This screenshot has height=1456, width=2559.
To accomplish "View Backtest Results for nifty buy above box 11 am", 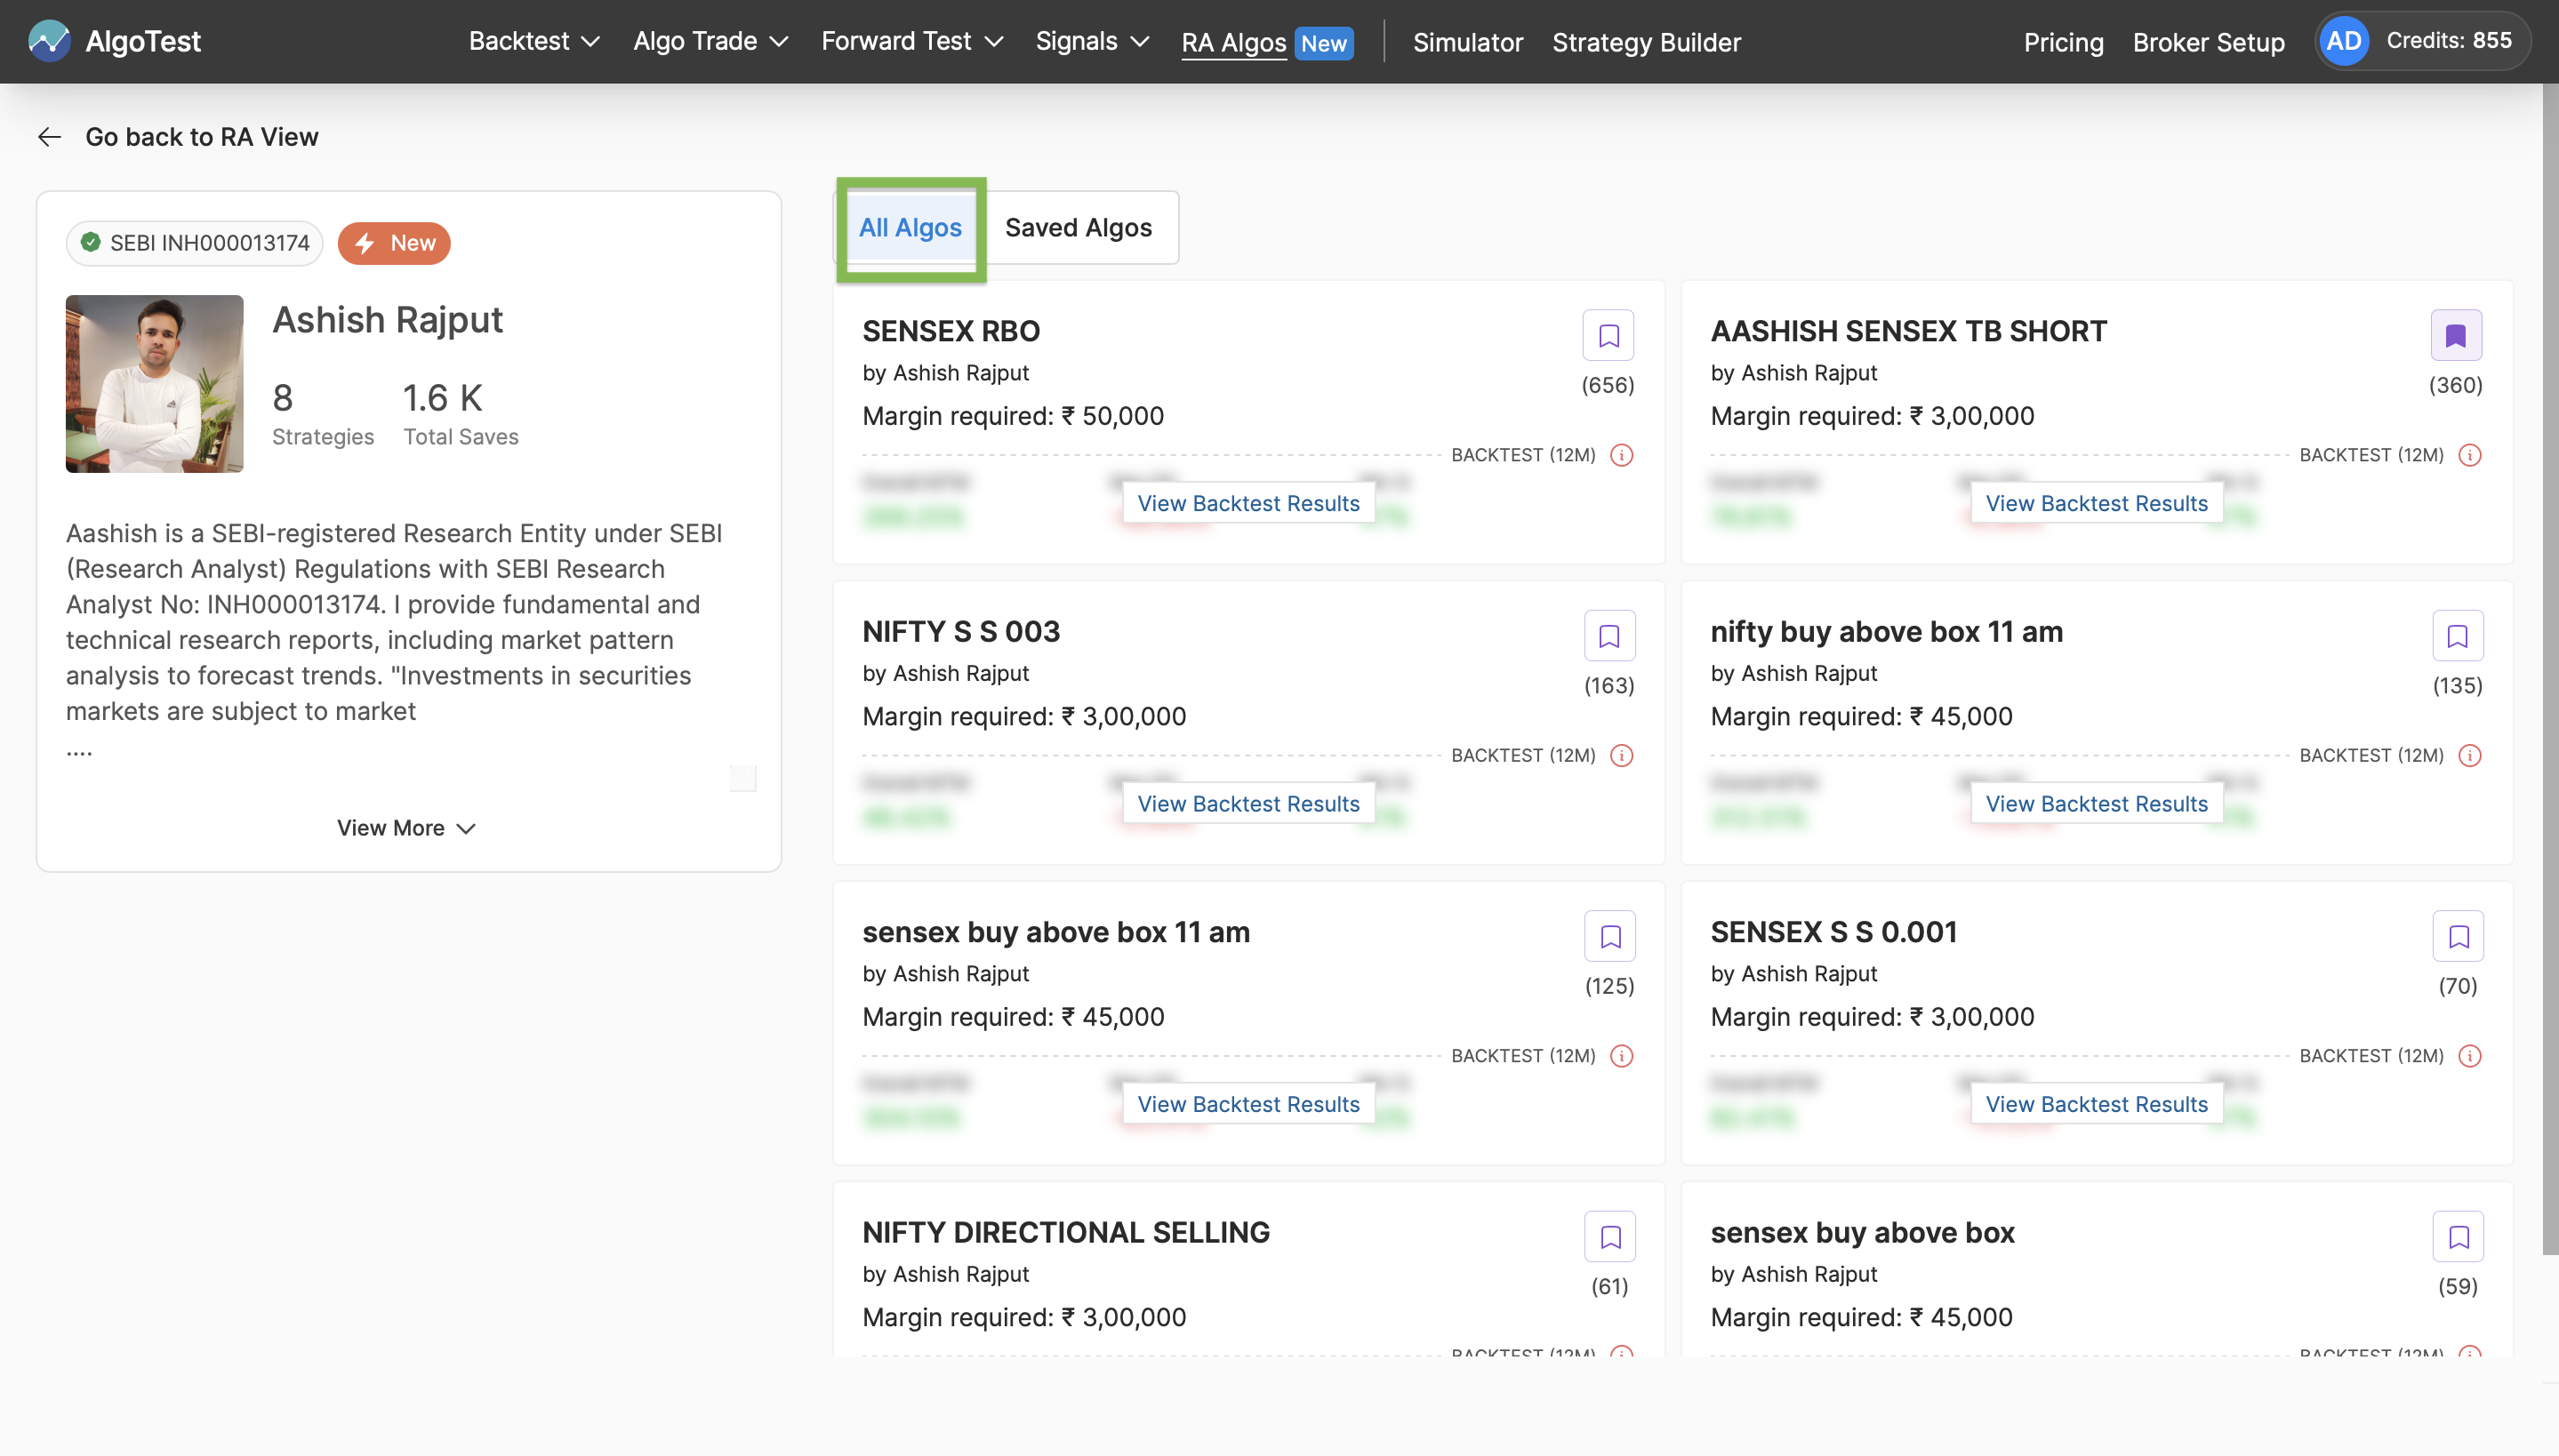I will [x=2096, y=804].
